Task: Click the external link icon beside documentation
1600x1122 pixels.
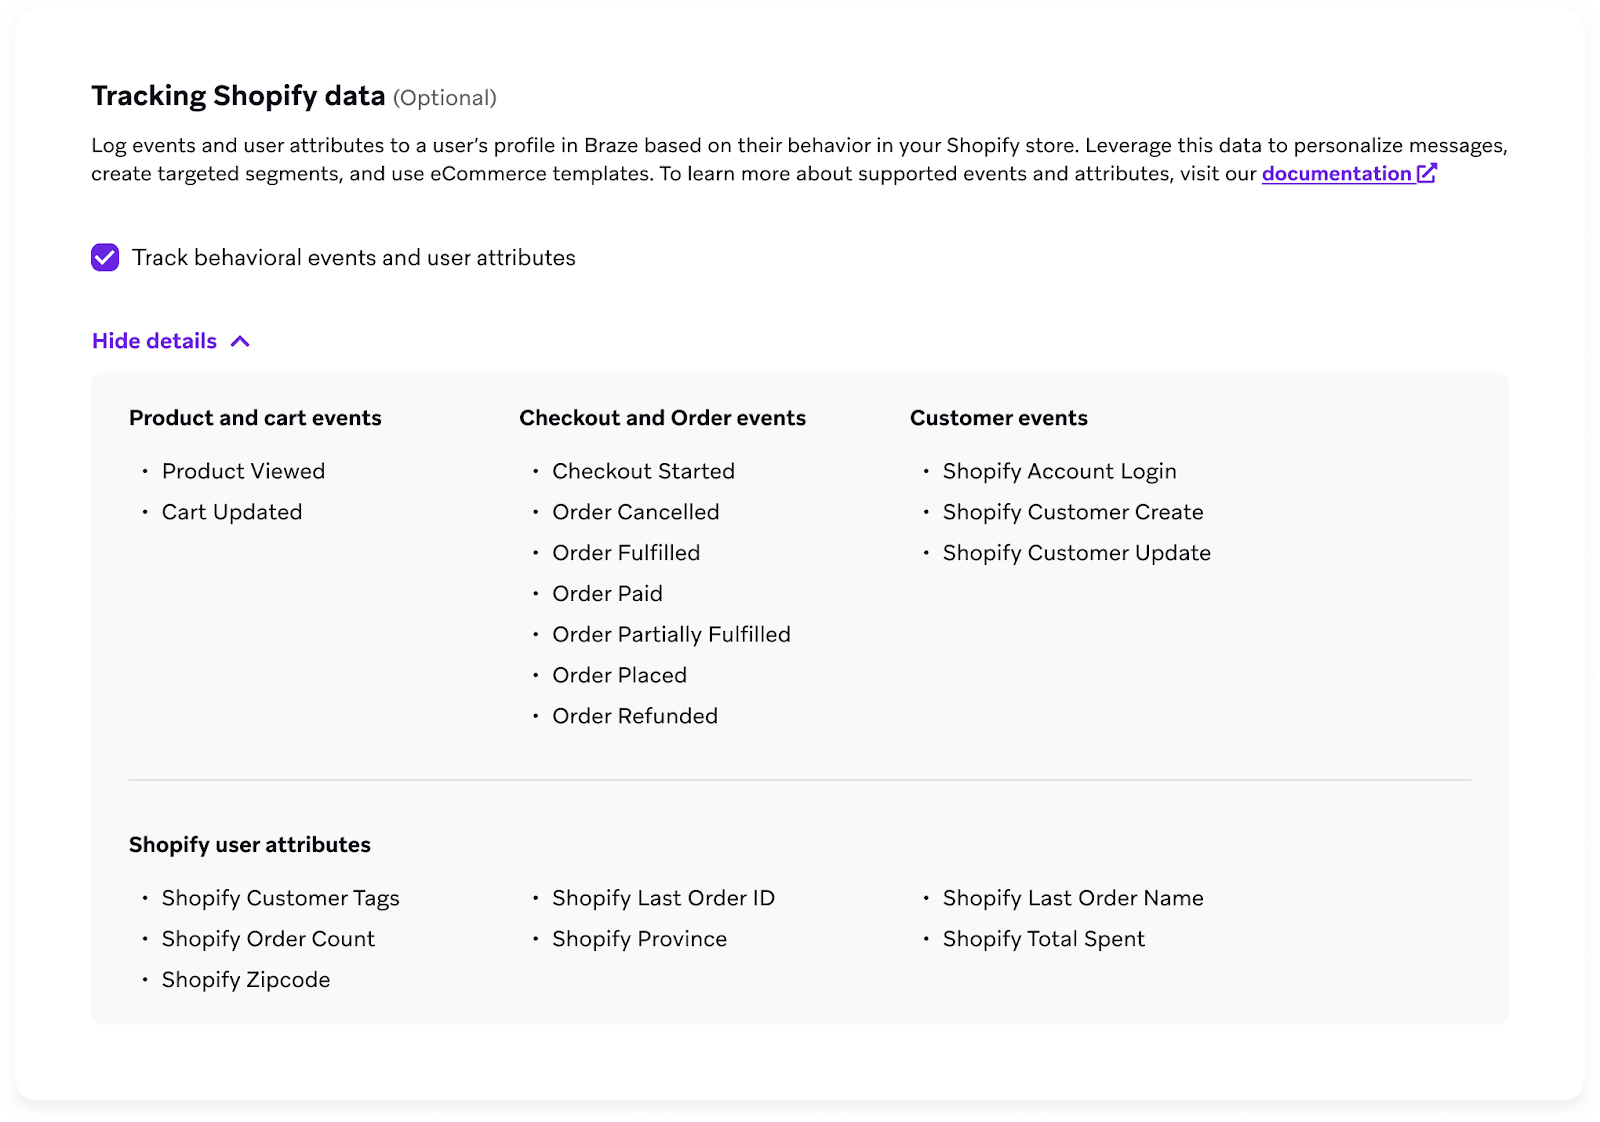Action: coord(1427,174)
